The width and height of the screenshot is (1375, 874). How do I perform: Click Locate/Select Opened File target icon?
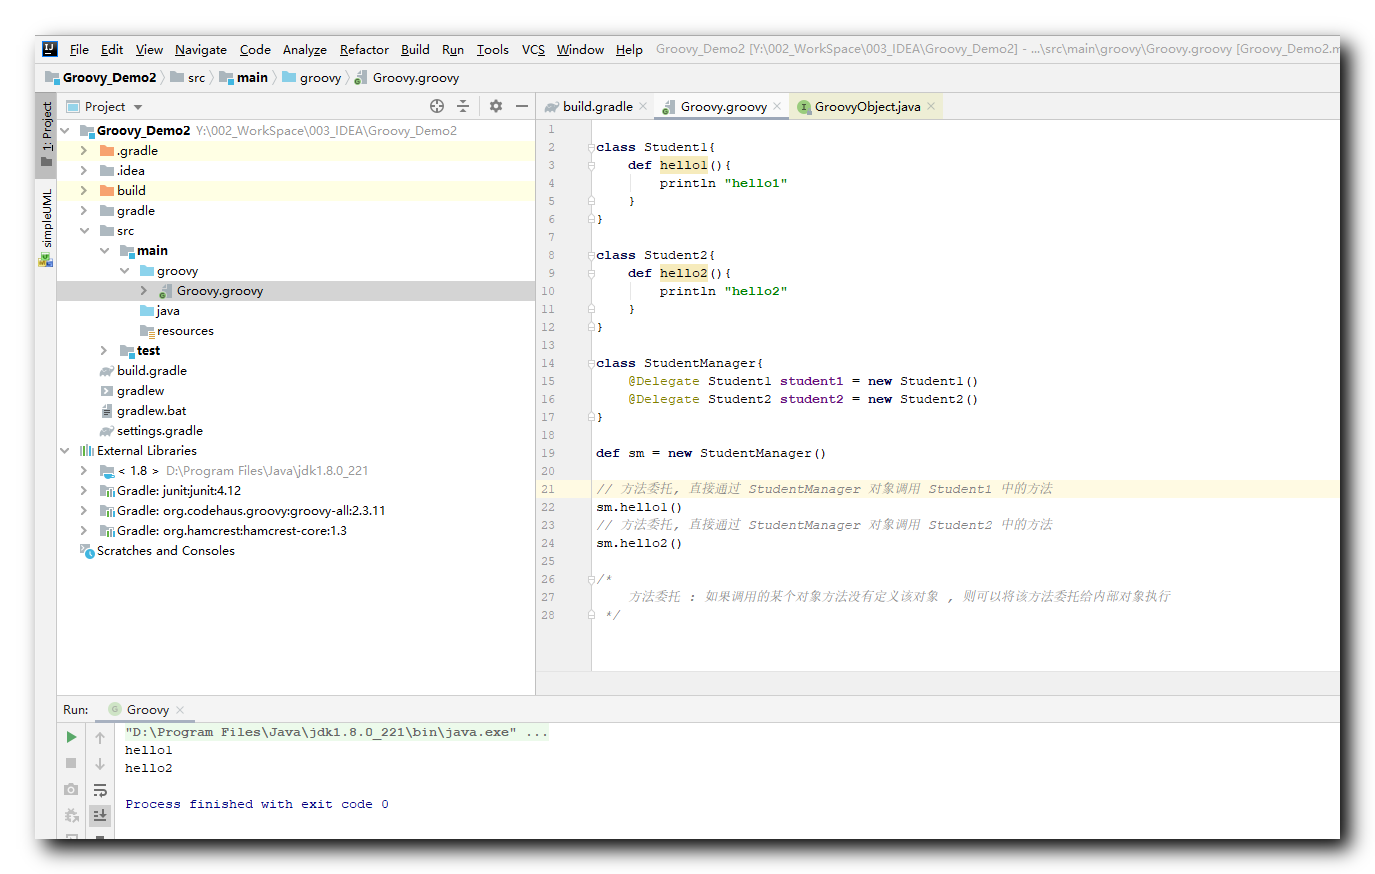[x=437, y=106]
